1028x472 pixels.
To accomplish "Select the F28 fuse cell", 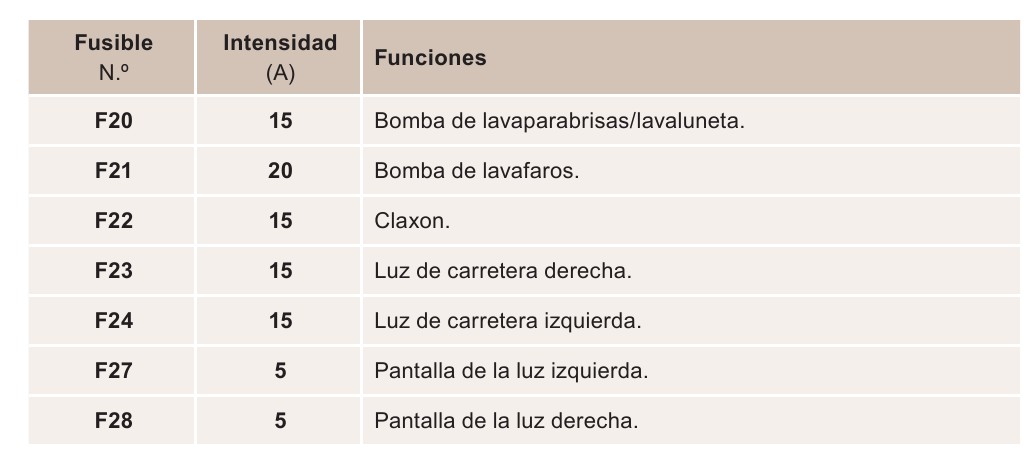I will click(x=111, y=420).
